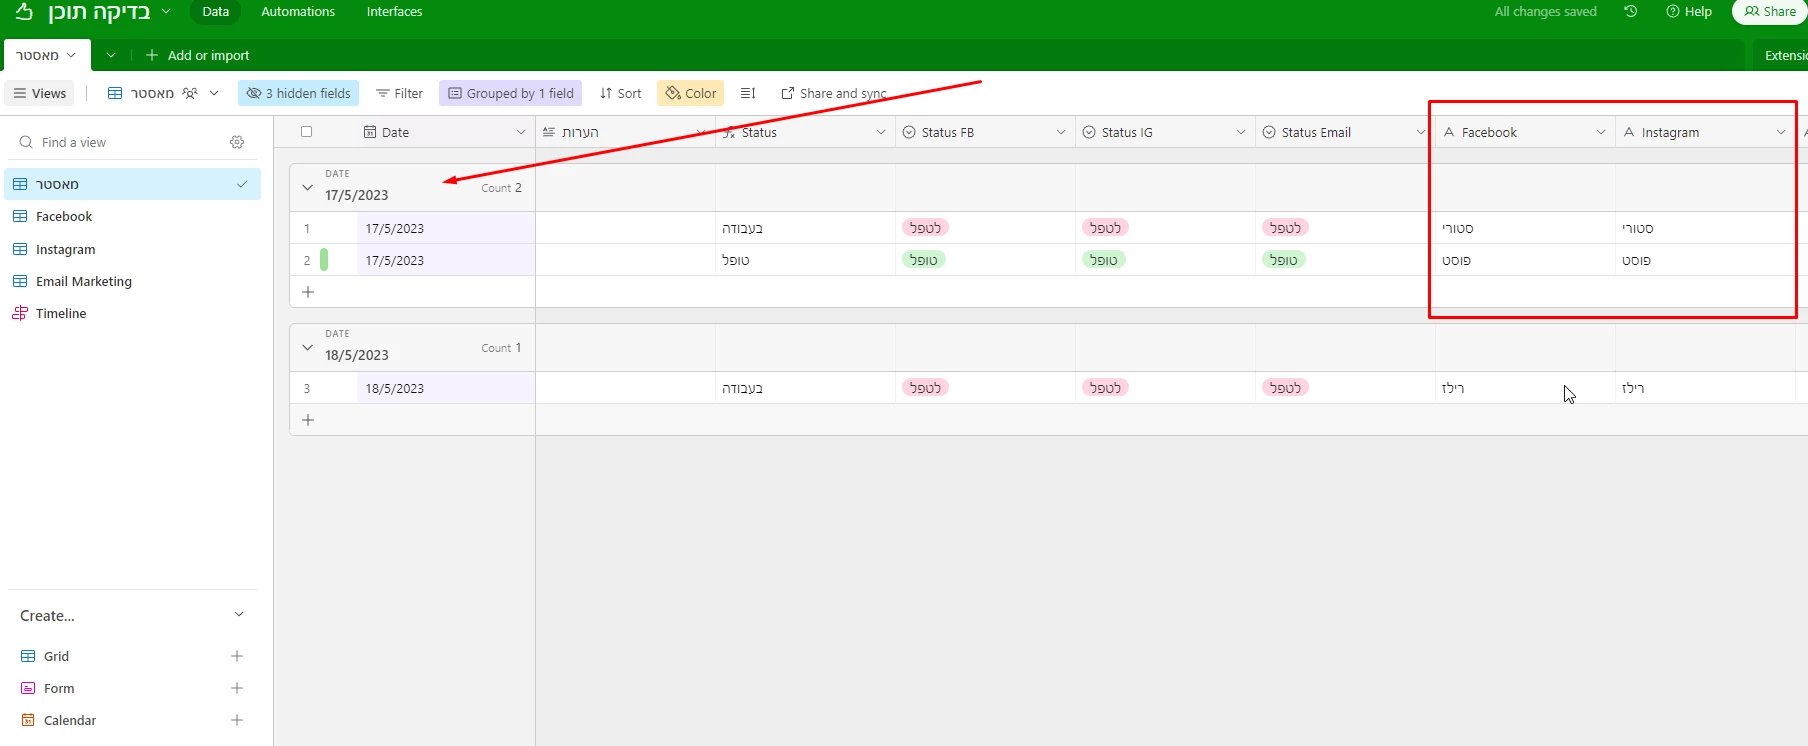This screenshot has width=1808, height=746.
Task: Click Share and sync
Action: tap(833, 93)
